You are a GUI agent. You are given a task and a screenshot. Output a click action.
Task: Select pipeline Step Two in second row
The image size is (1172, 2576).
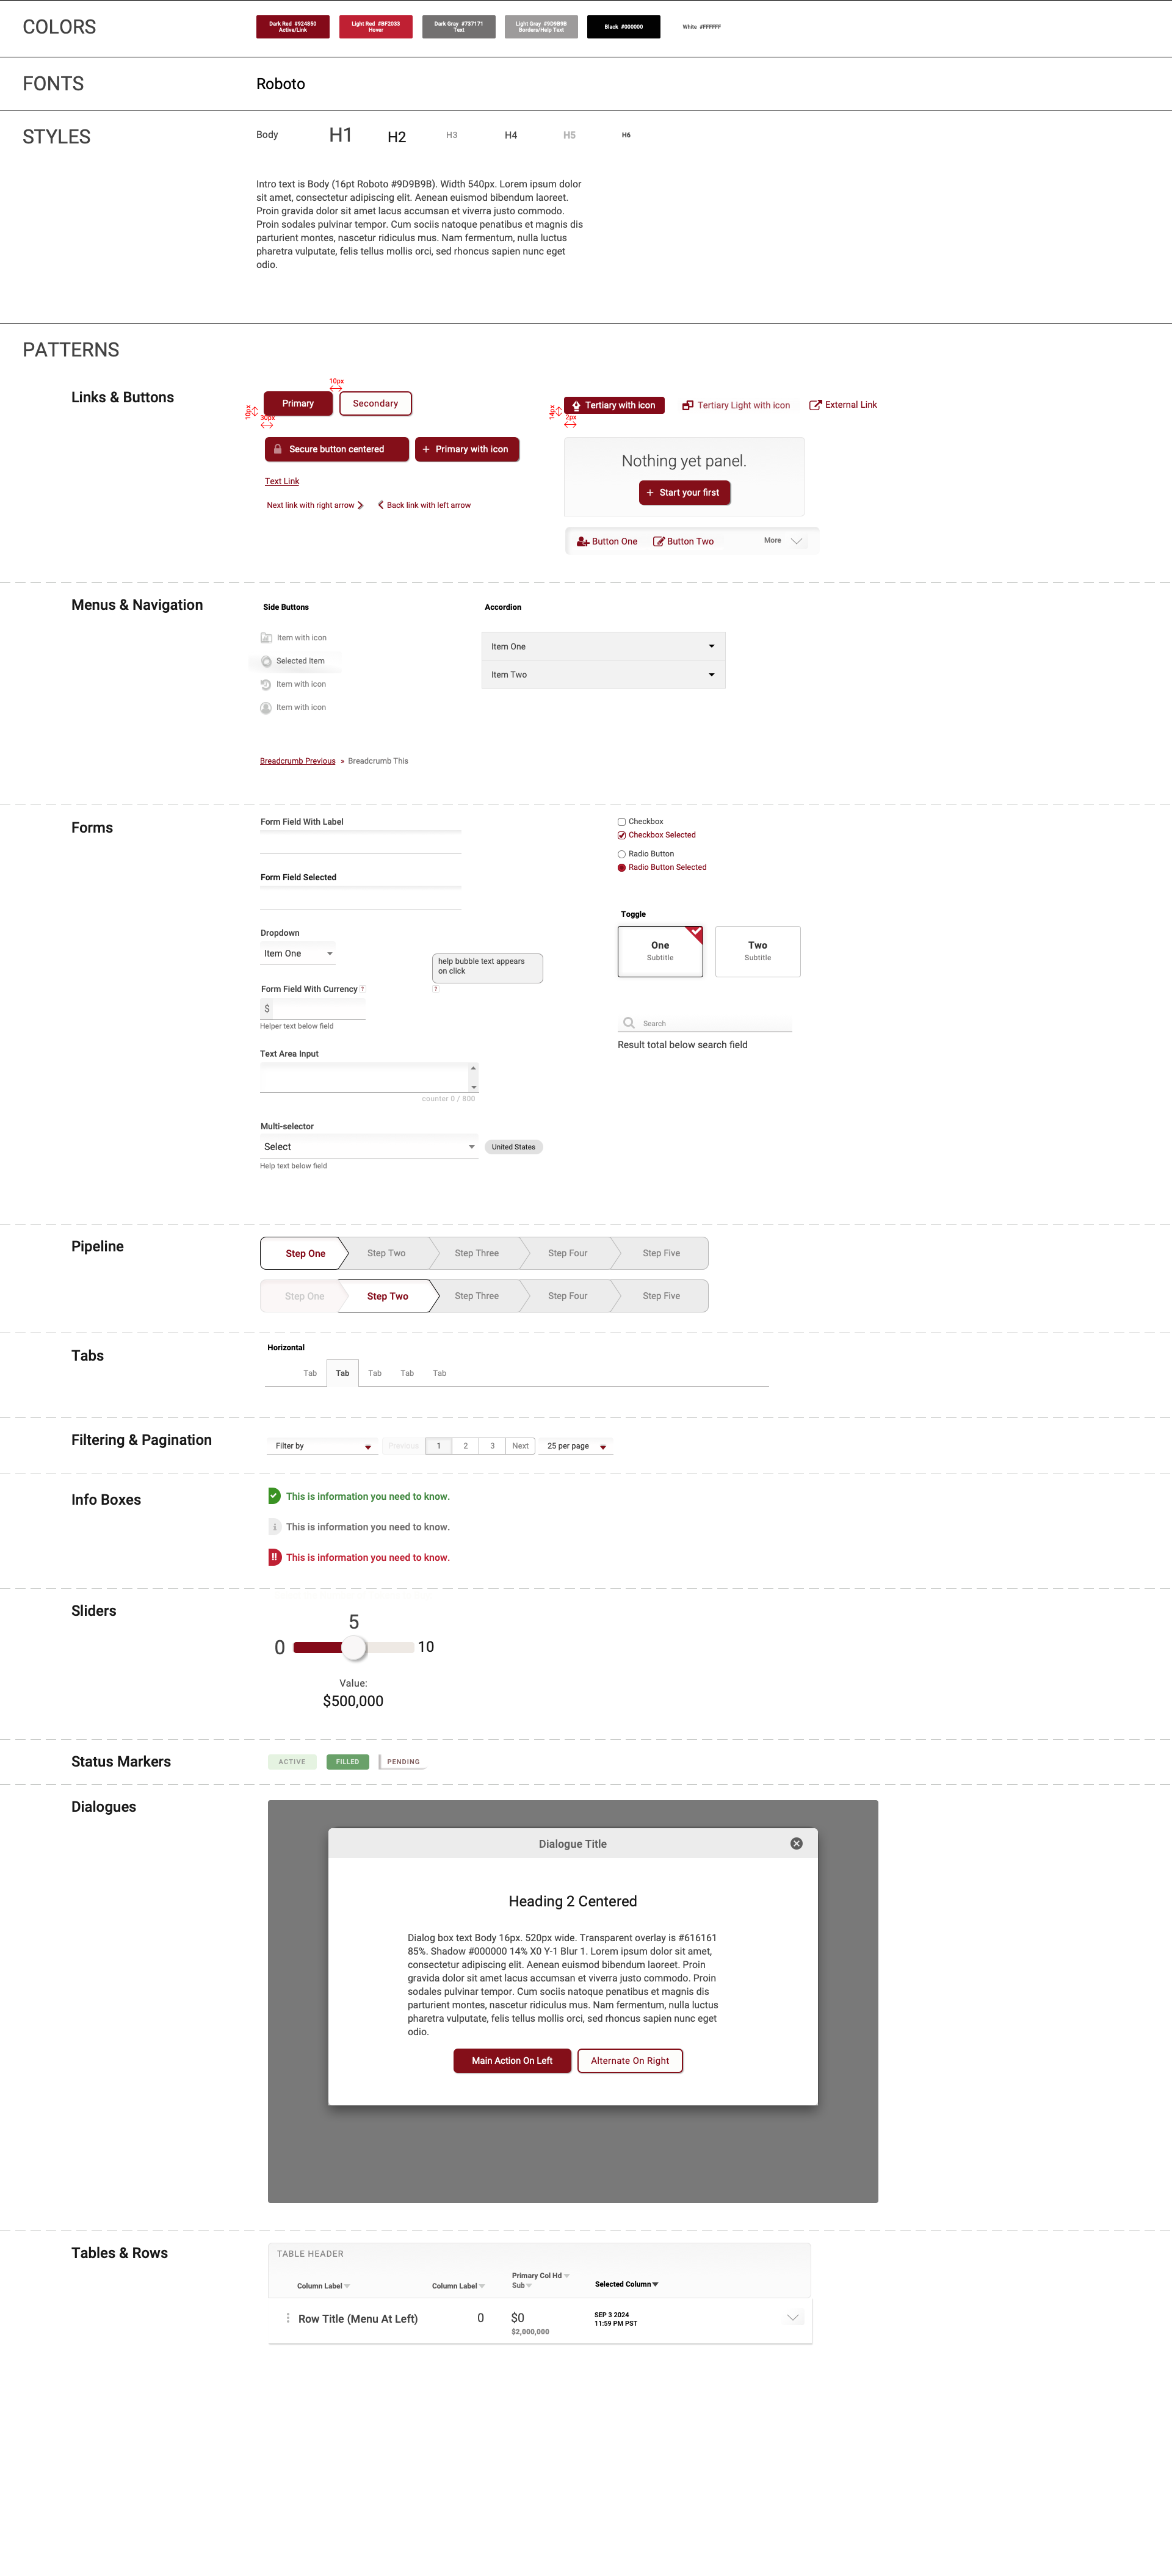(388, 1296)
